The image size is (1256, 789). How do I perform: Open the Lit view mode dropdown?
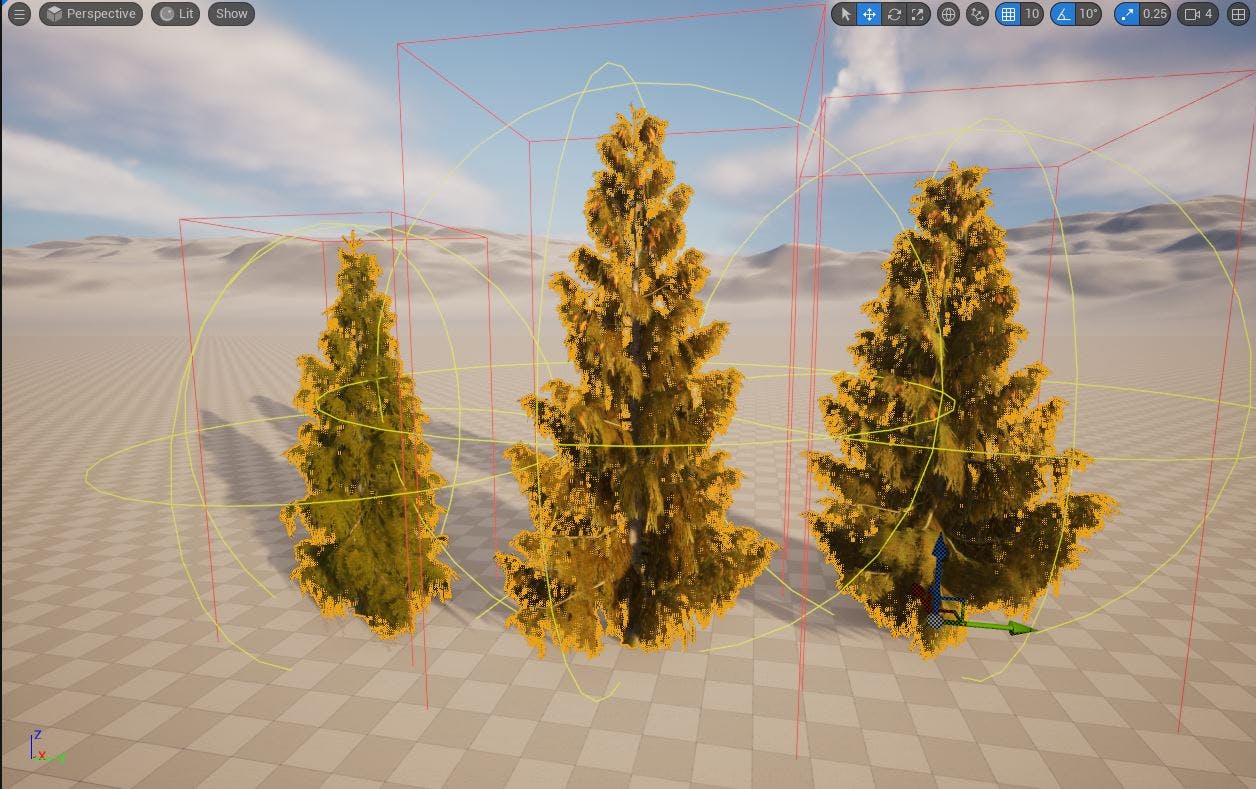coord(175,14)
